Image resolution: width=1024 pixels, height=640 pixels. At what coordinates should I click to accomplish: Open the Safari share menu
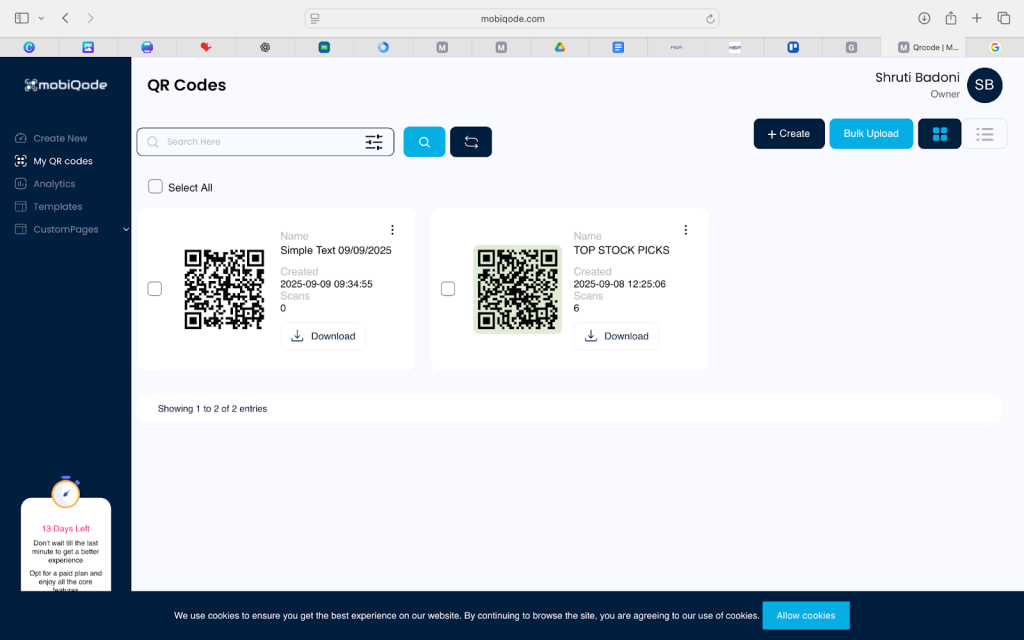951,18
